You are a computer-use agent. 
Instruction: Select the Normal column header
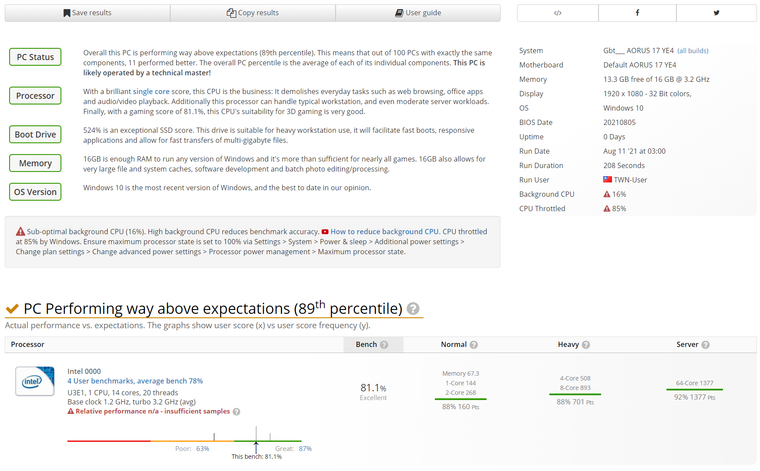coord(454,345)
